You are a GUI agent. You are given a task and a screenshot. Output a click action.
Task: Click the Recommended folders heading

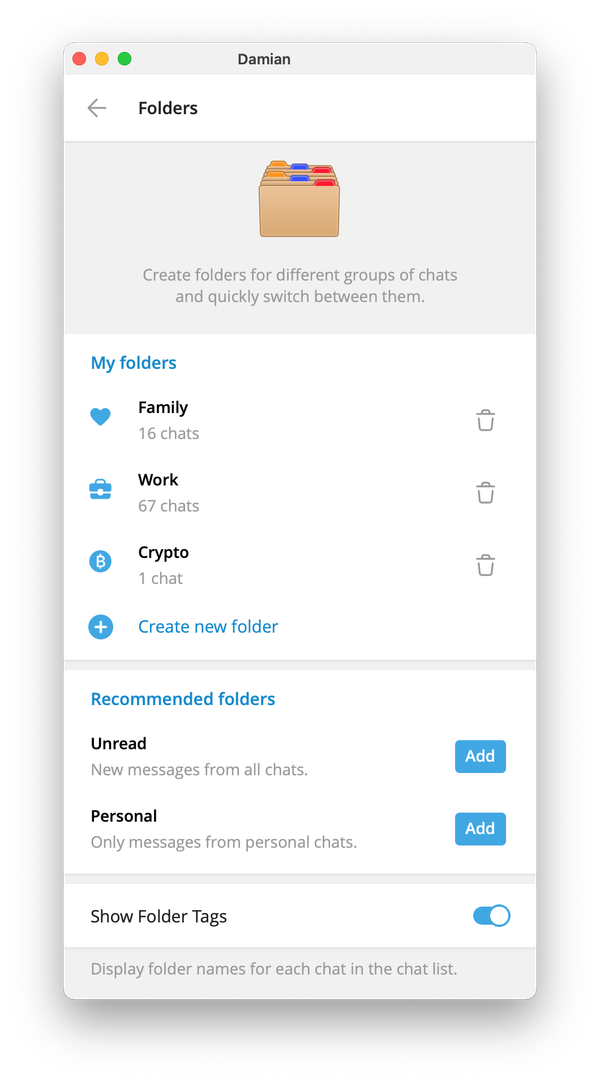(183, 698)
